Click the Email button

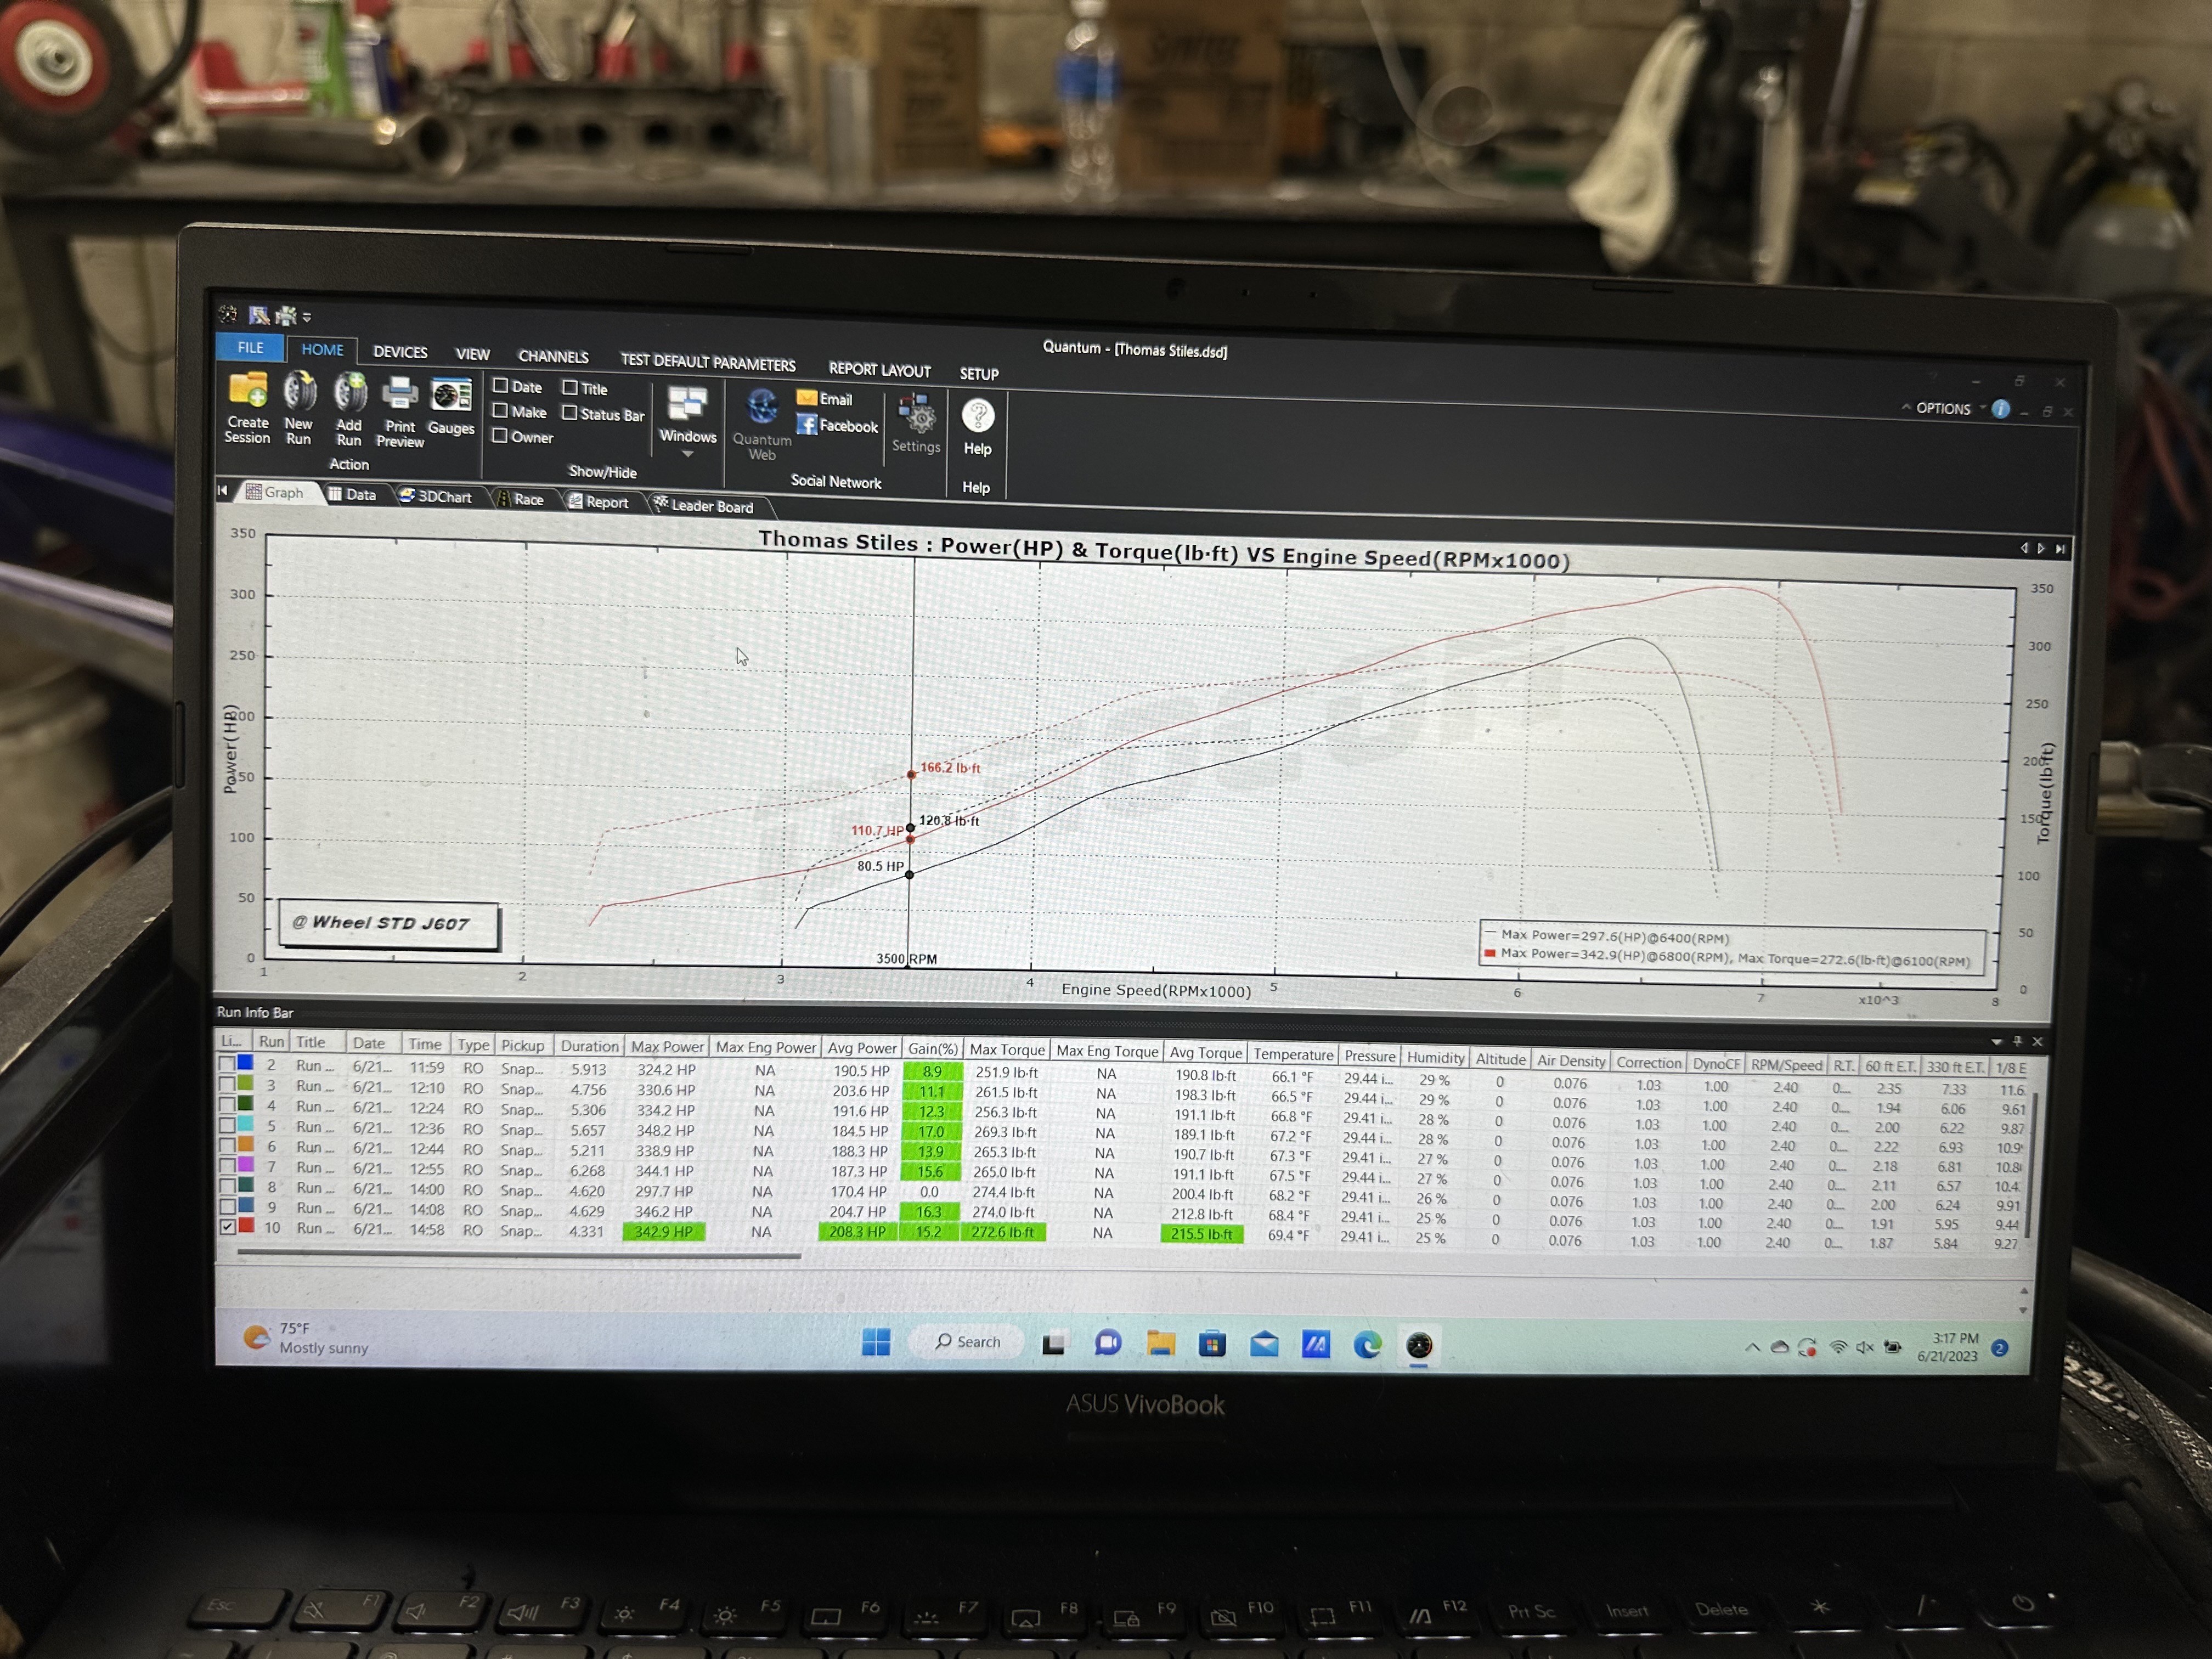(825, 398)
